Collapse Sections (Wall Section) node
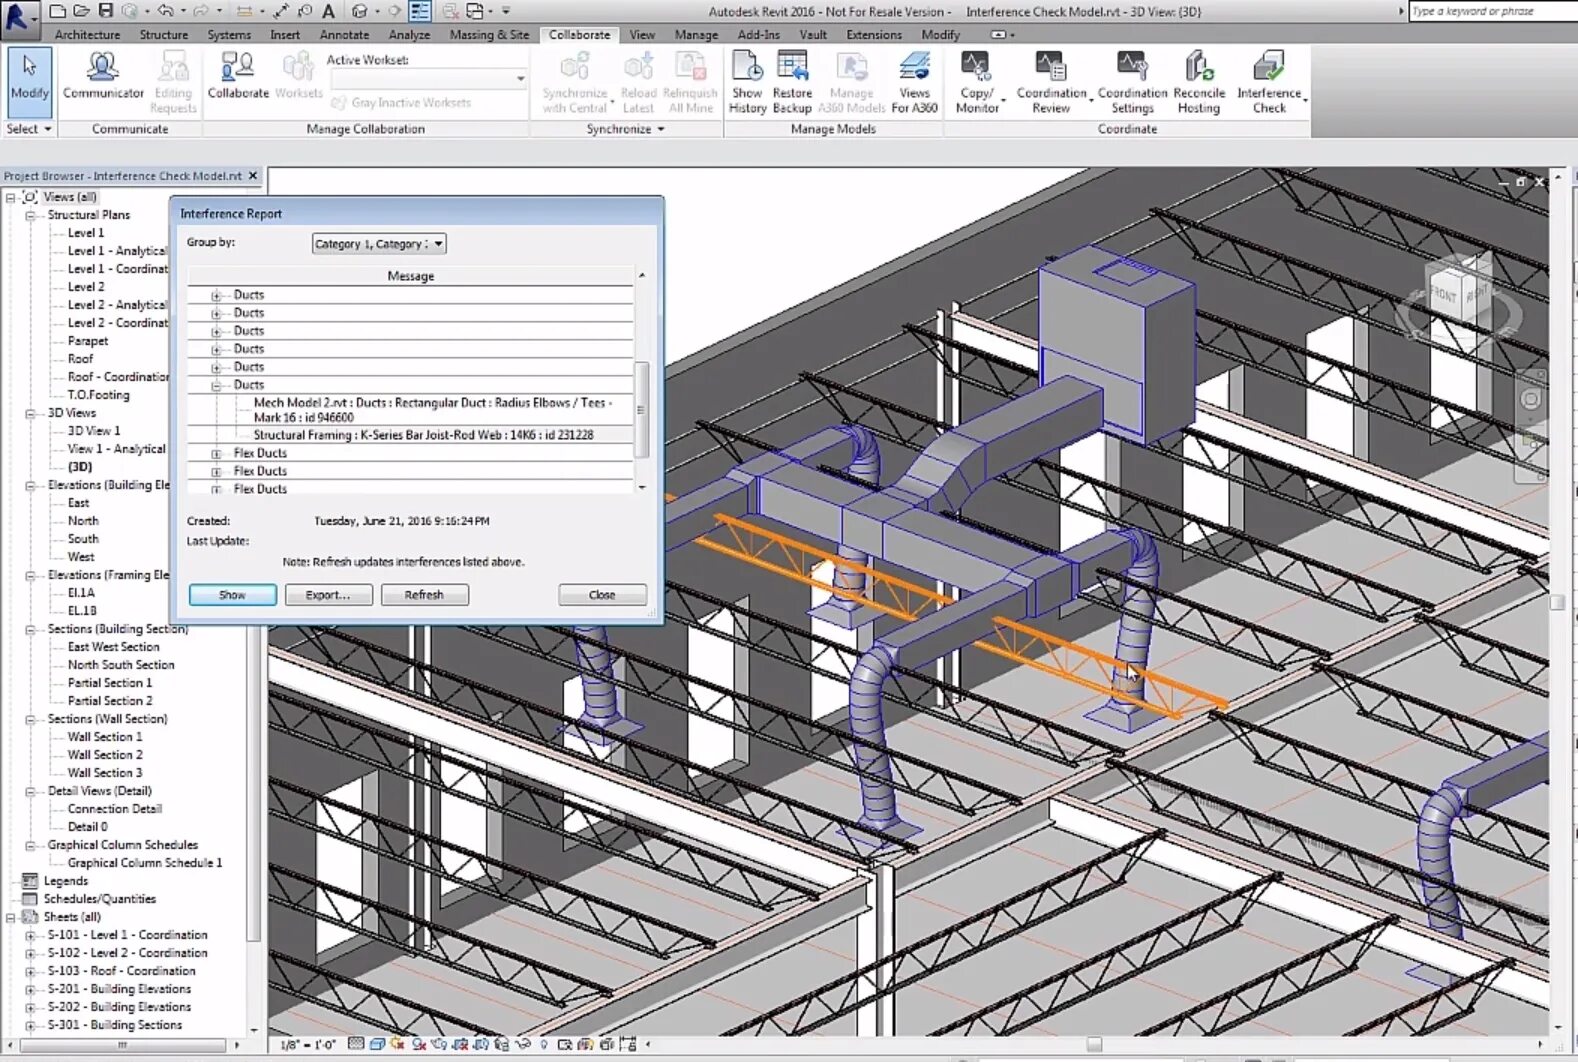 coord(30,719)
